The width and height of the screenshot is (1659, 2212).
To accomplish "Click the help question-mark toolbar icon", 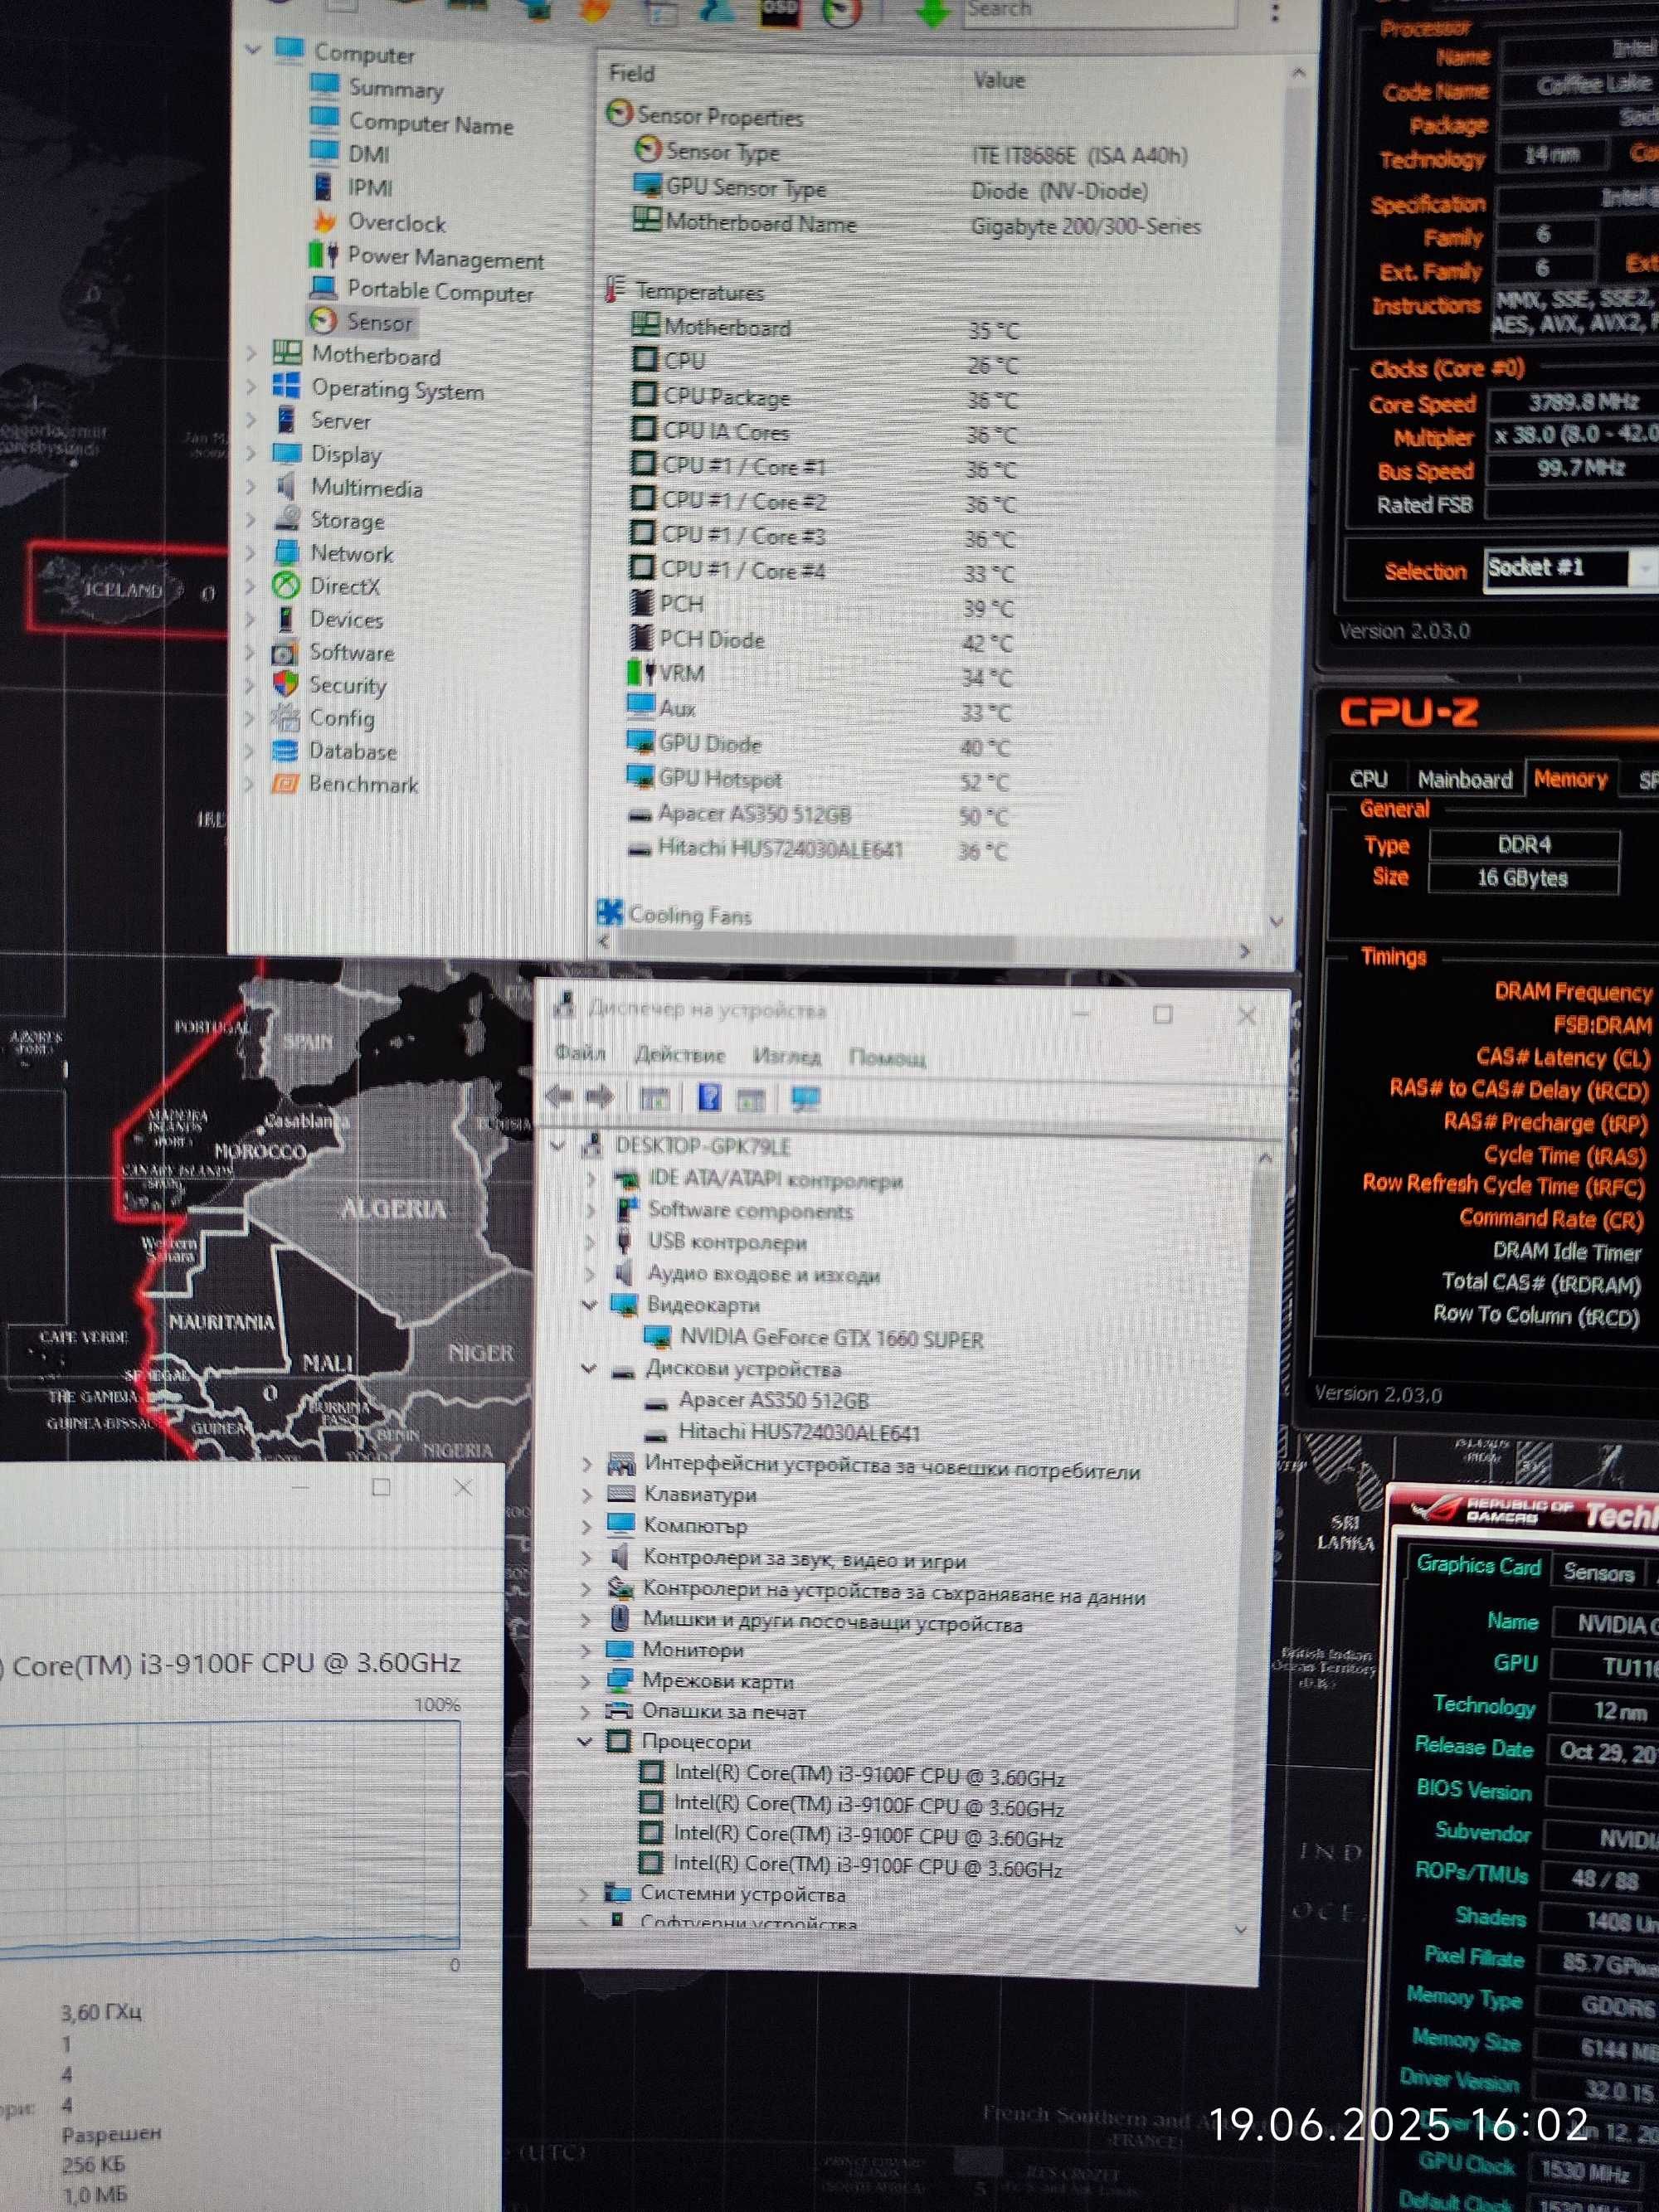I will (709, 1098).
